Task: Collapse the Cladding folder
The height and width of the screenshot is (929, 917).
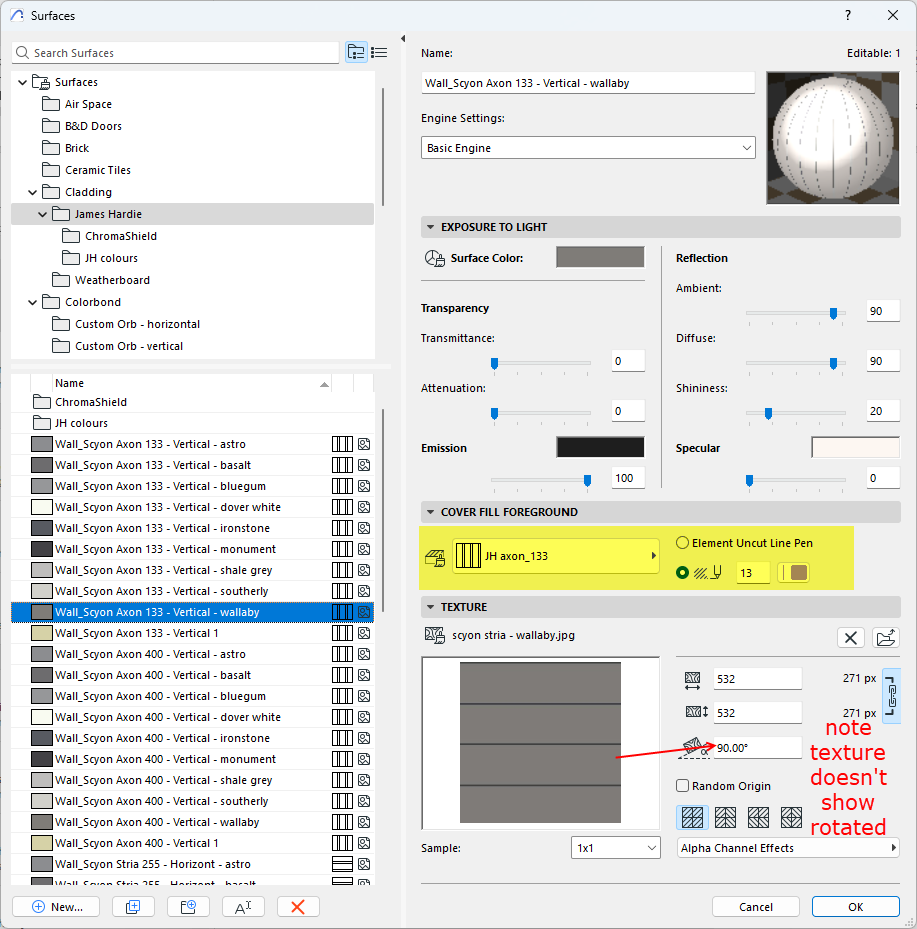Action: (x=33, y=192)
